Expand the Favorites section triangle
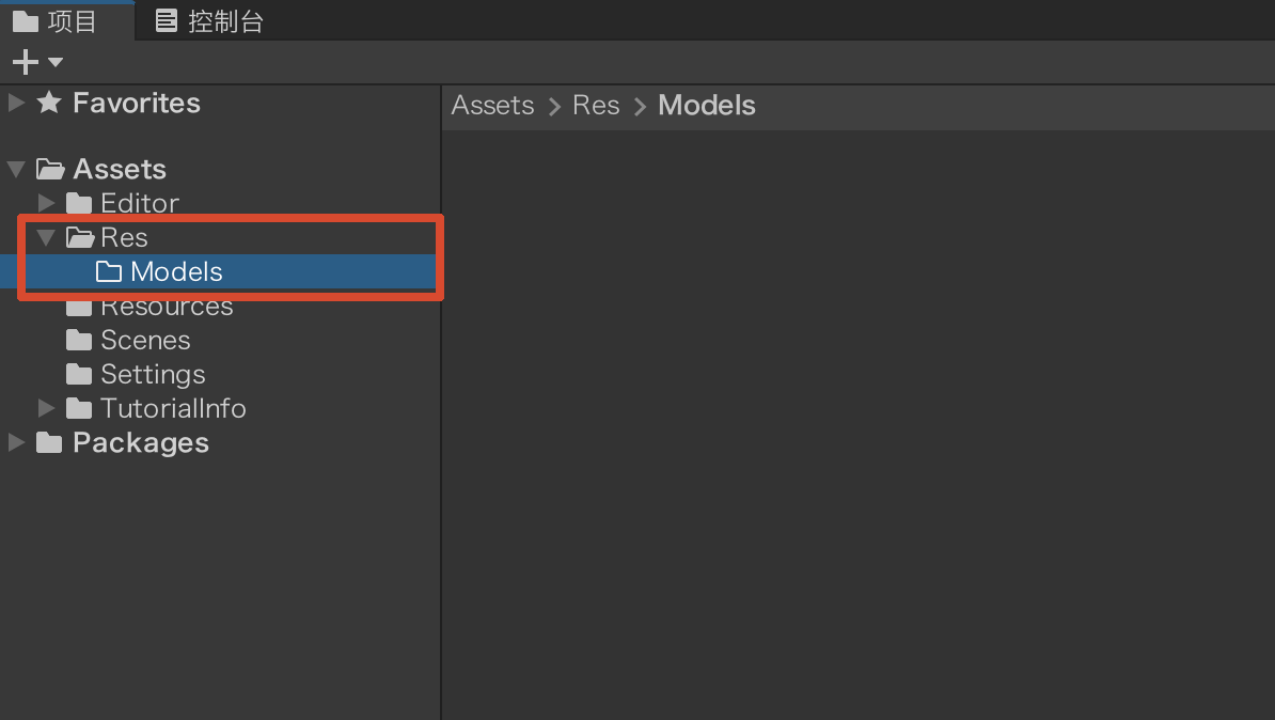The image size is (1275, 720). click(x=16, y=102)
